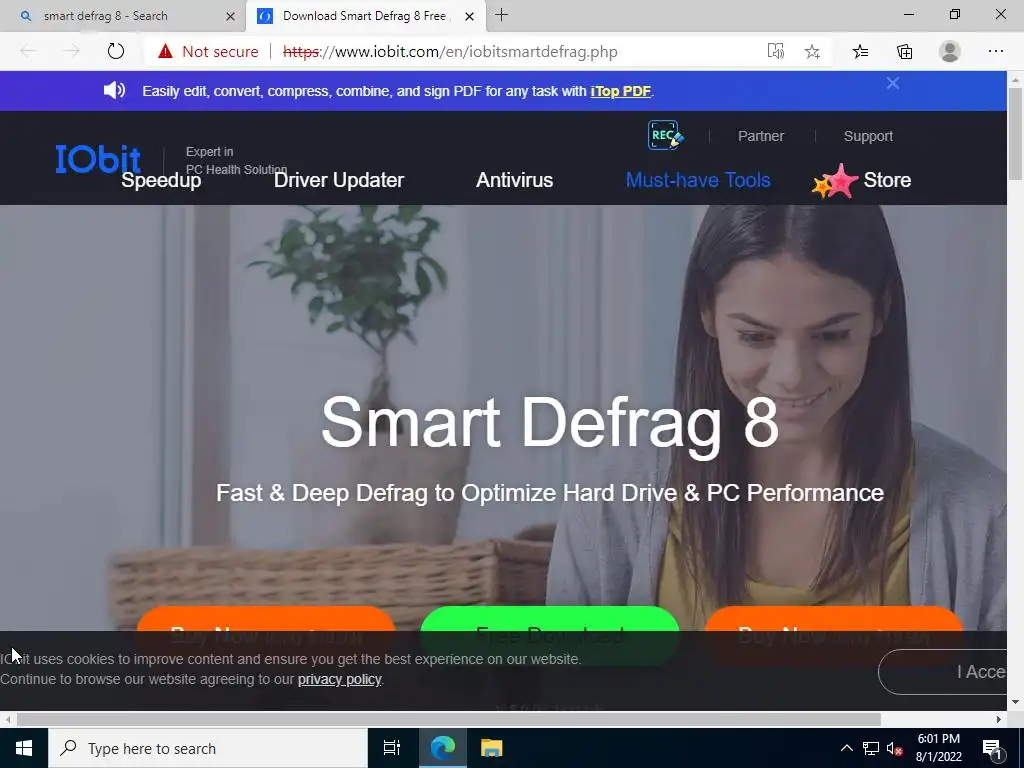The image size is (1024, 768).
Task: Click the vertical scrollbar thumb
Action: [x=1016, y=134]
